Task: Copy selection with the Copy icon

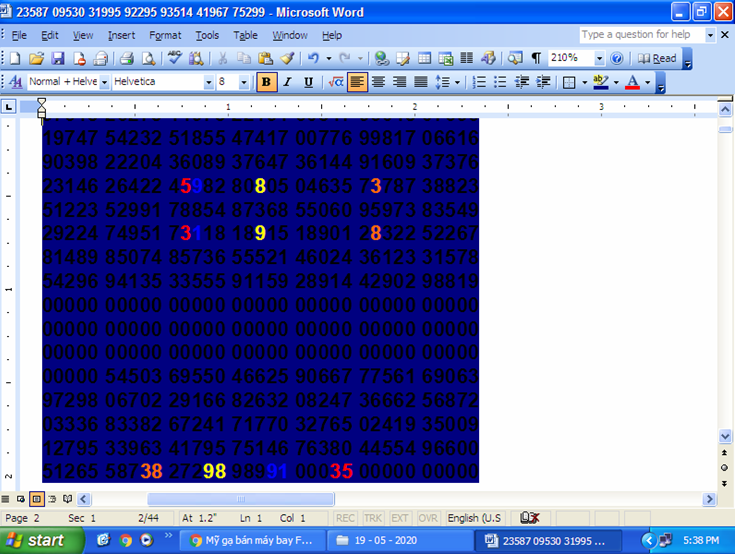Action: pos(243,59)
